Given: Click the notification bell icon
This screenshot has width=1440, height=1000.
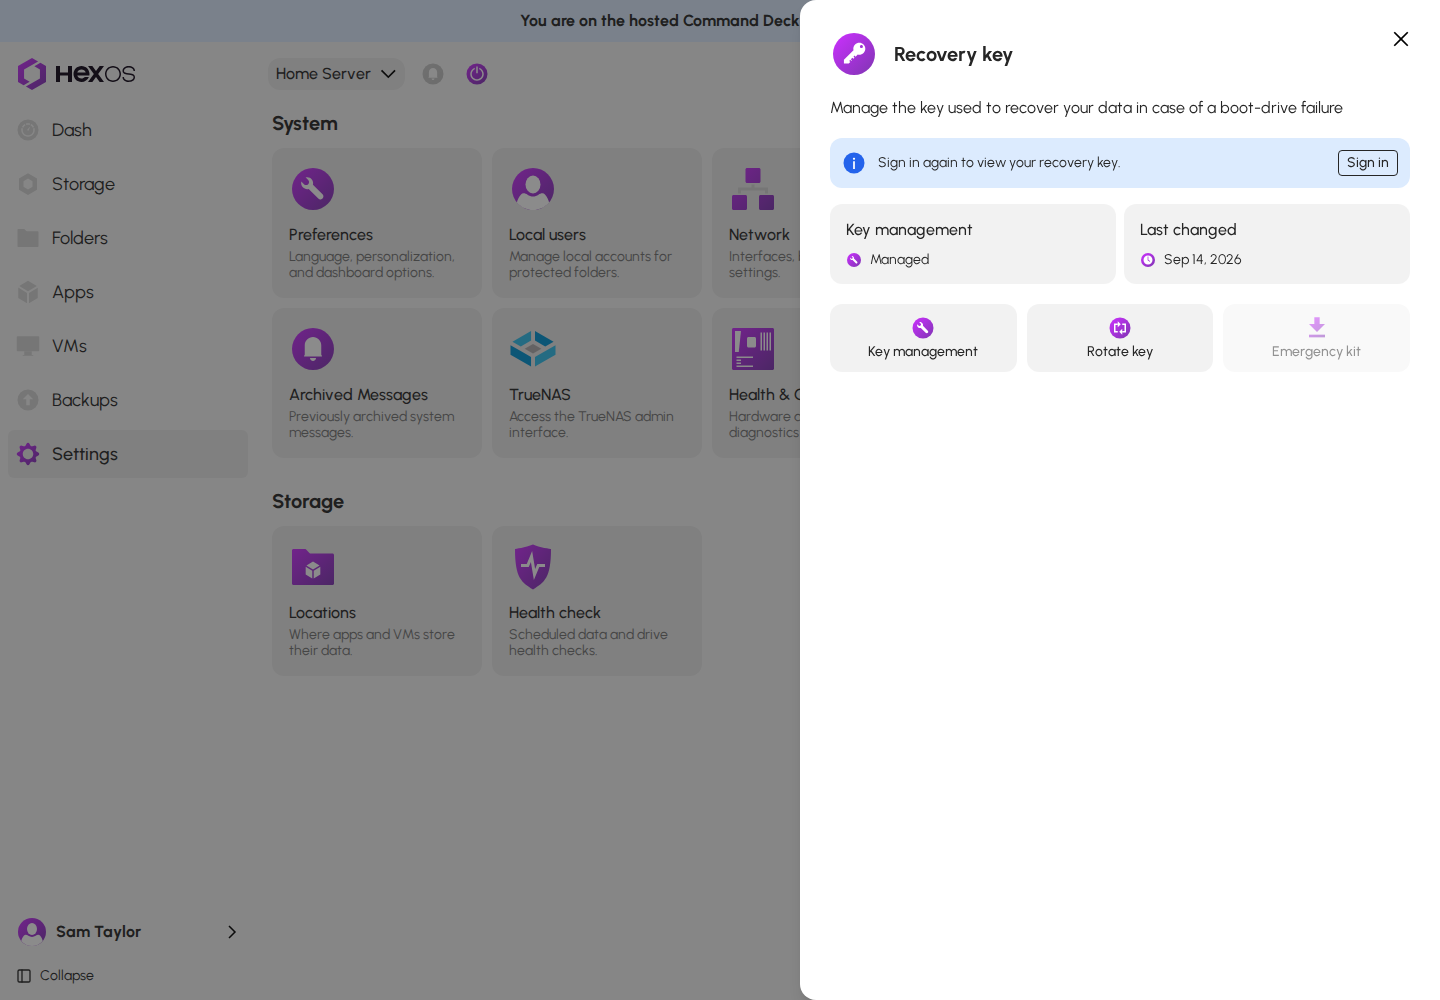Looking at the screenshot, I should pyautogui.click(x=433, y=74).
